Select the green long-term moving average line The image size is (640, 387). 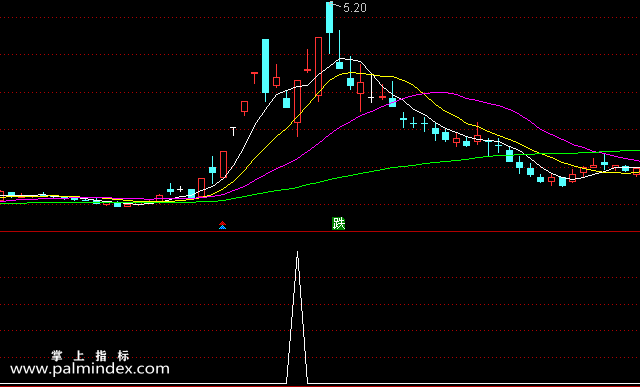pyautogui.click(x=408, y=166)
